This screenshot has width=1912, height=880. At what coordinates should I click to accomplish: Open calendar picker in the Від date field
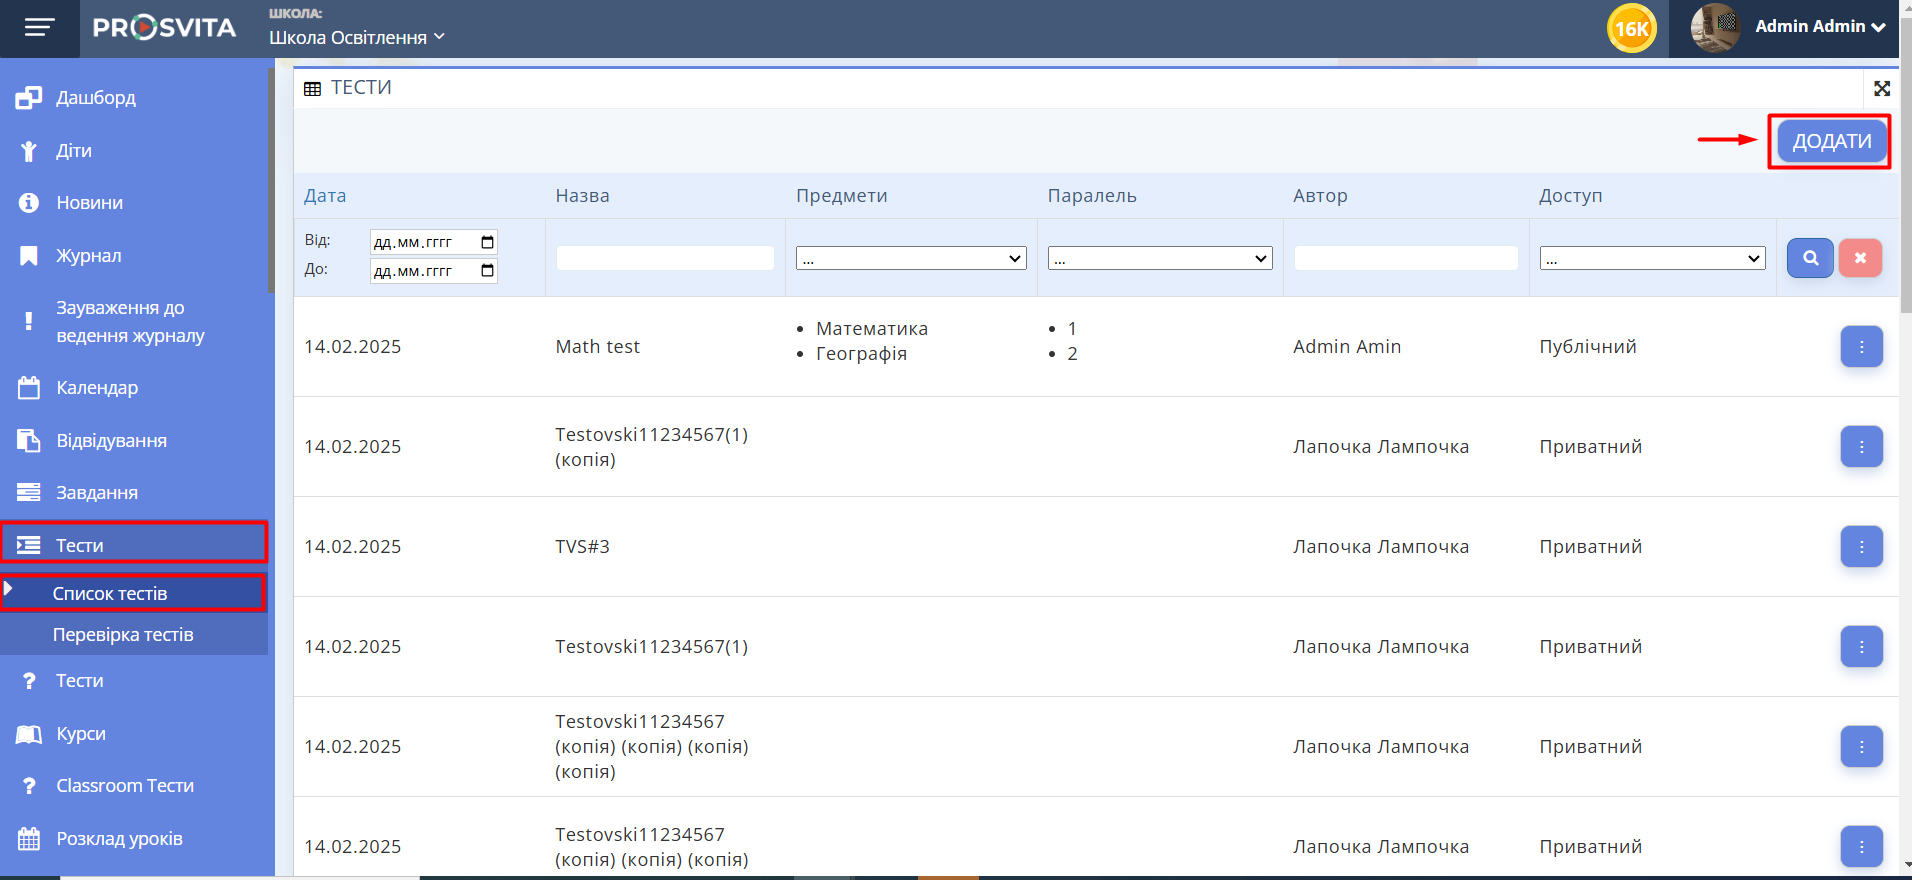[487, 242]
